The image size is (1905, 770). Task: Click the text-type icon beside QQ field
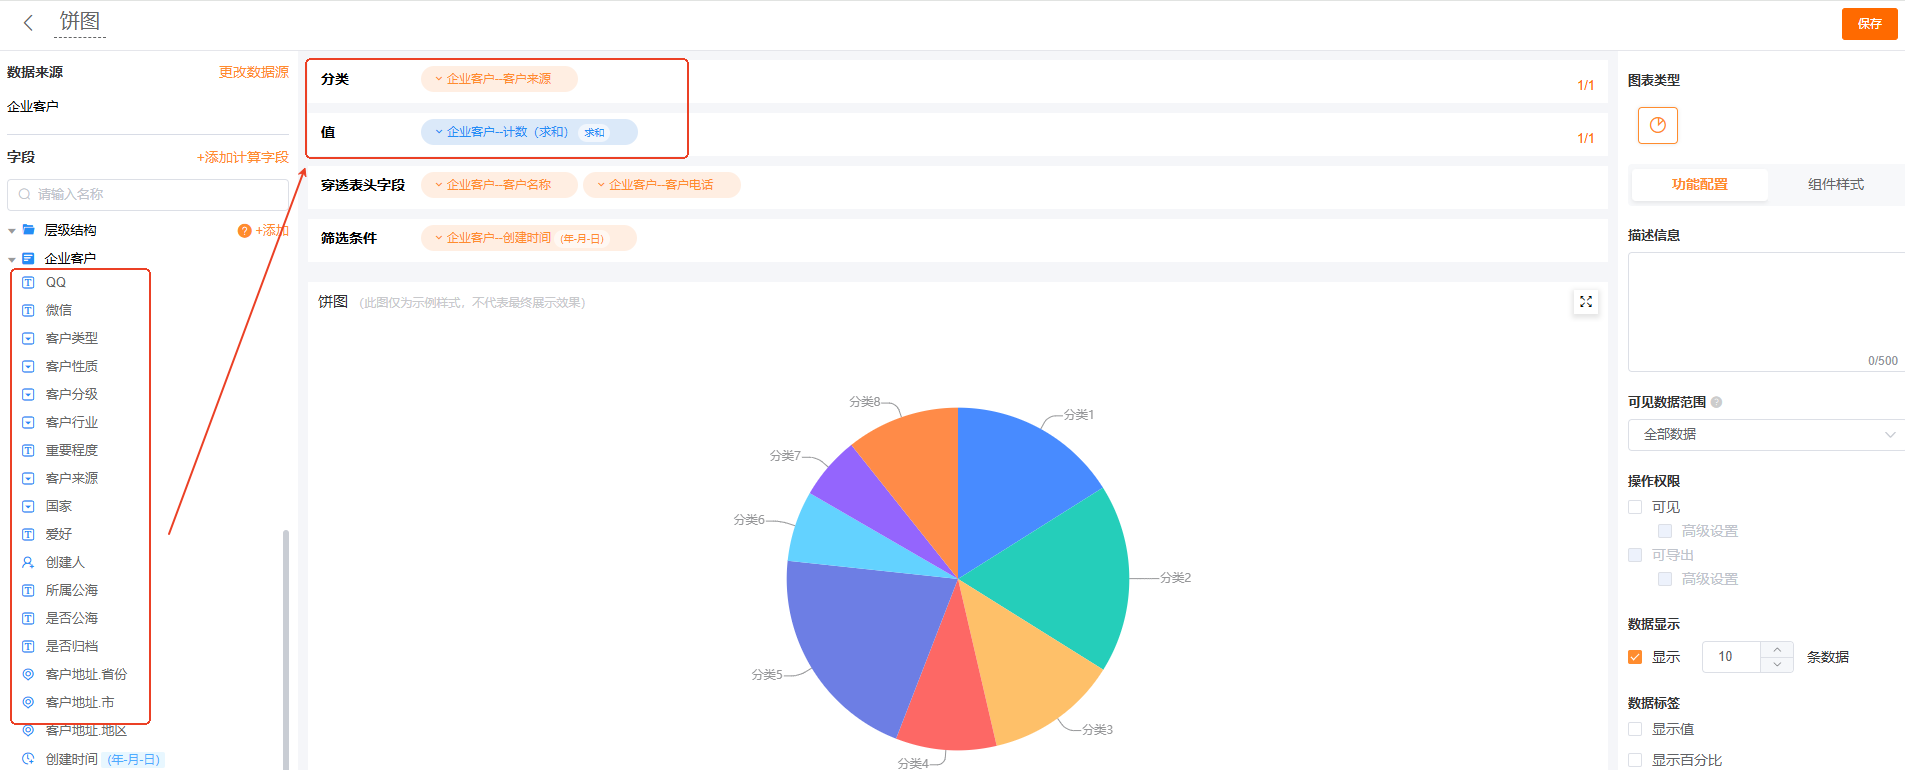[28, 283]
